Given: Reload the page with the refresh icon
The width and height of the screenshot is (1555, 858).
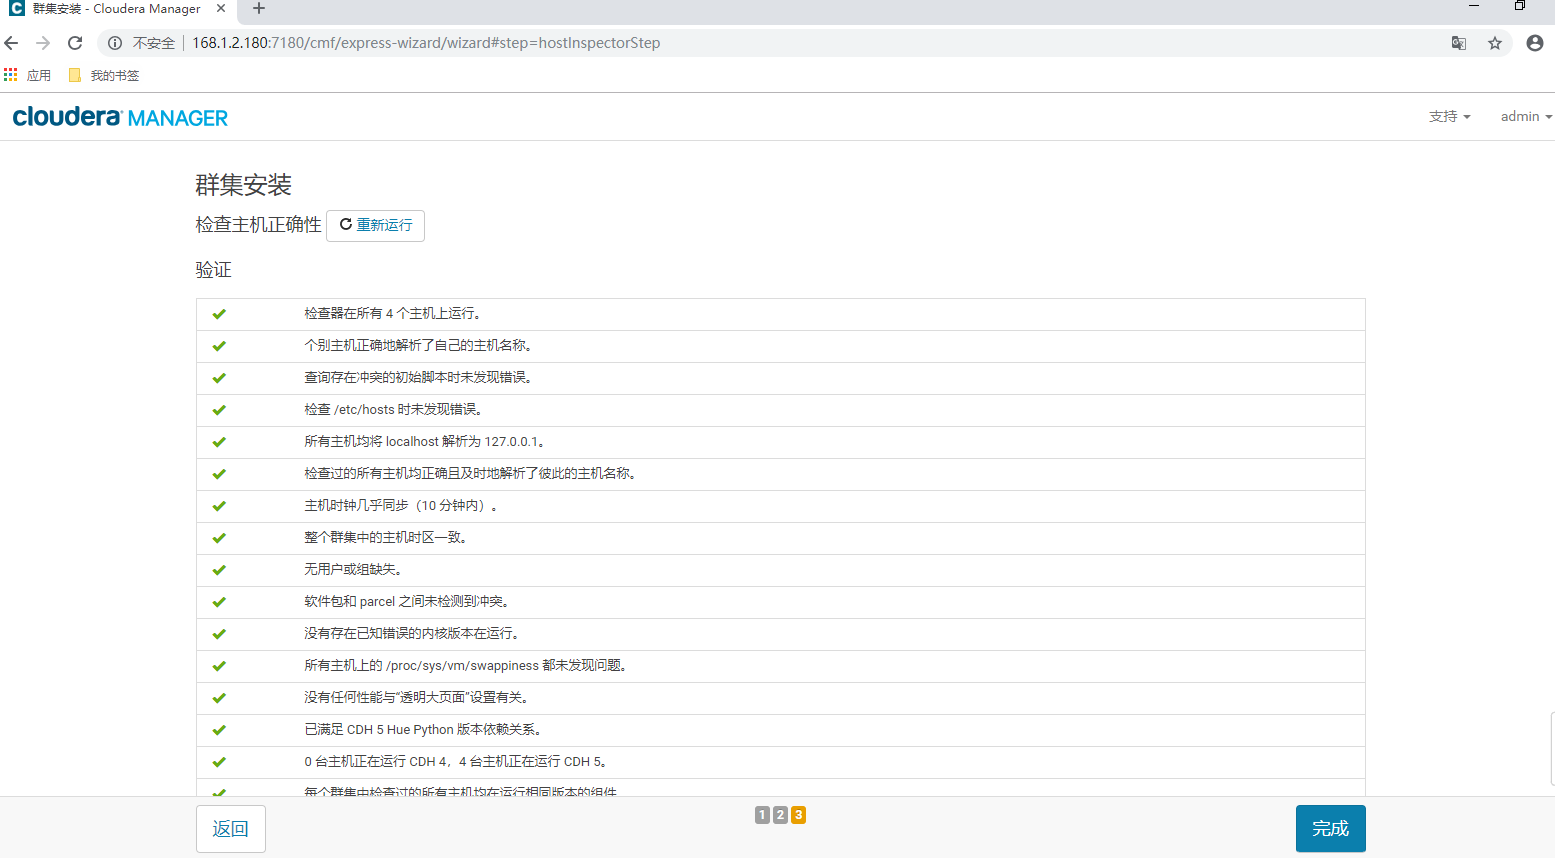Looking at the screenshot, I should point(75,43).
